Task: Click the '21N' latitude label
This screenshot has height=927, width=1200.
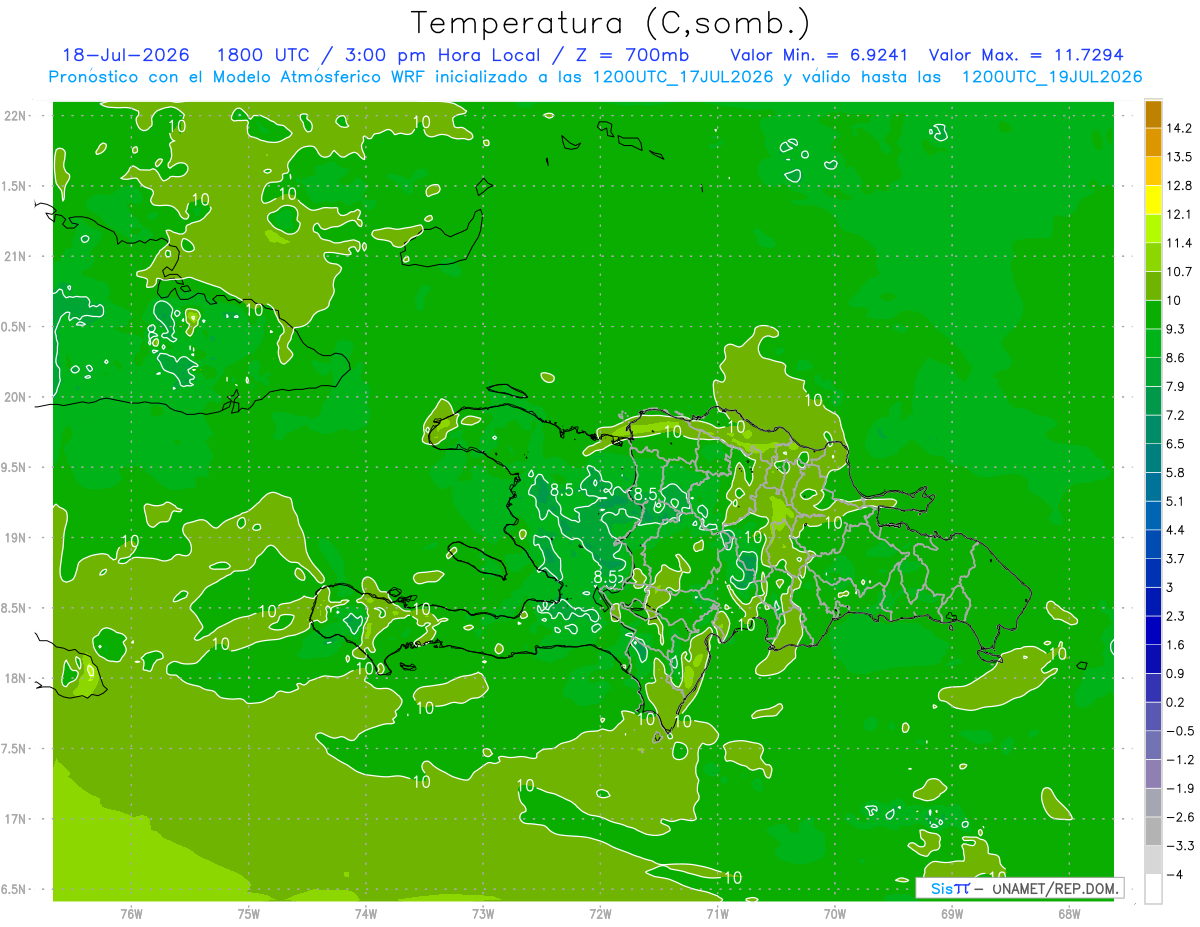Action: 16,257
